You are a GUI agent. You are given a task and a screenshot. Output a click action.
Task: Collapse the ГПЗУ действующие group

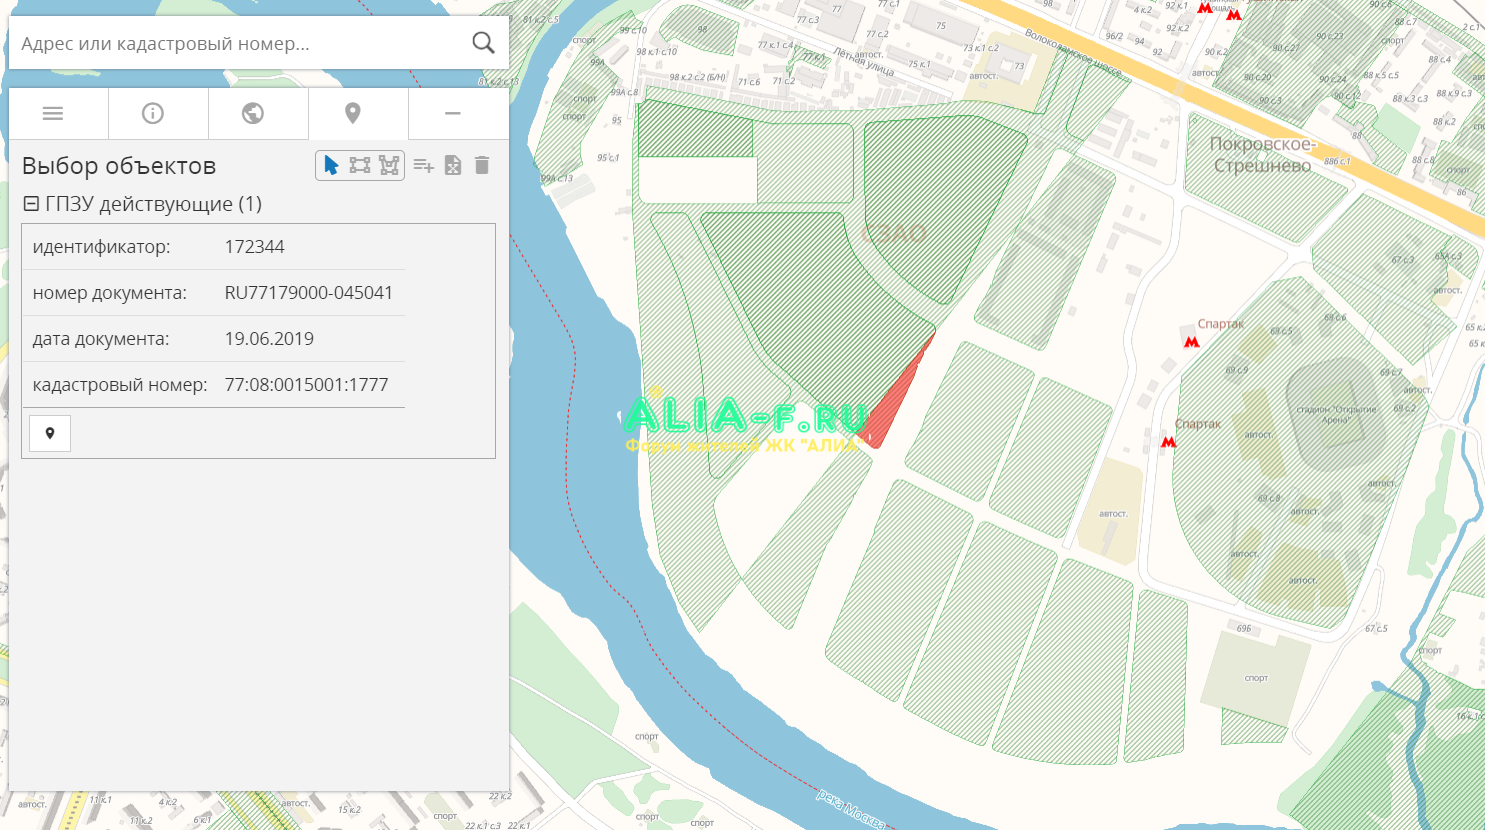click(x=31, y=204)
